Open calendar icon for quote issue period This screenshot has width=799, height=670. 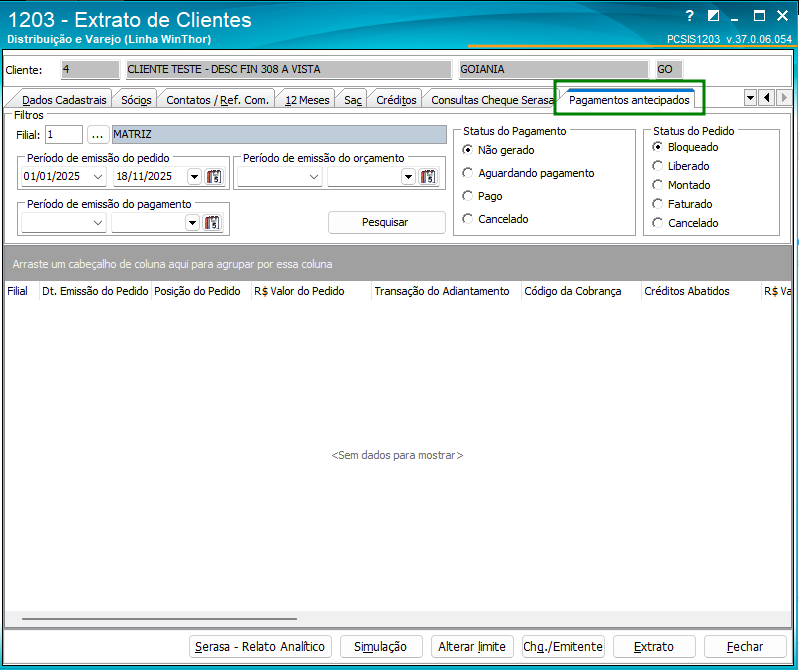pyautogui.click(x=428, y=177)
